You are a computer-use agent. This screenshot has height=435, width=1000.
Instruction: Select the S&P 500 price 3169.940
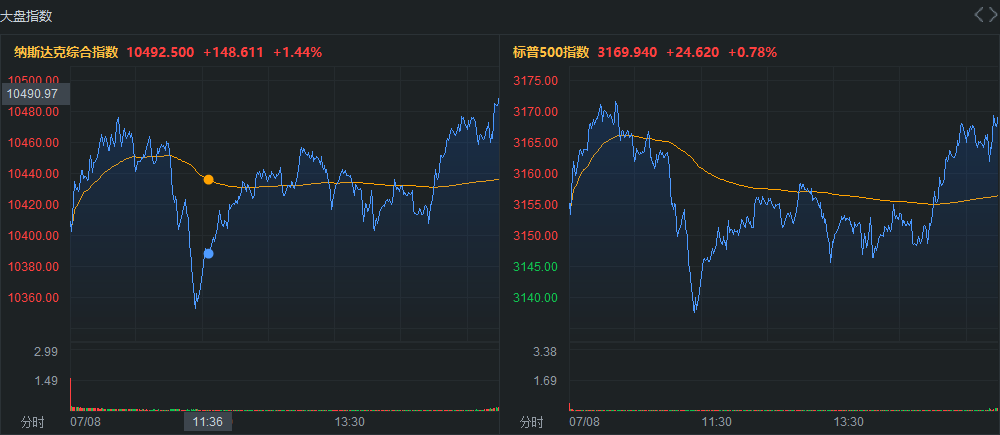[627, 52]
